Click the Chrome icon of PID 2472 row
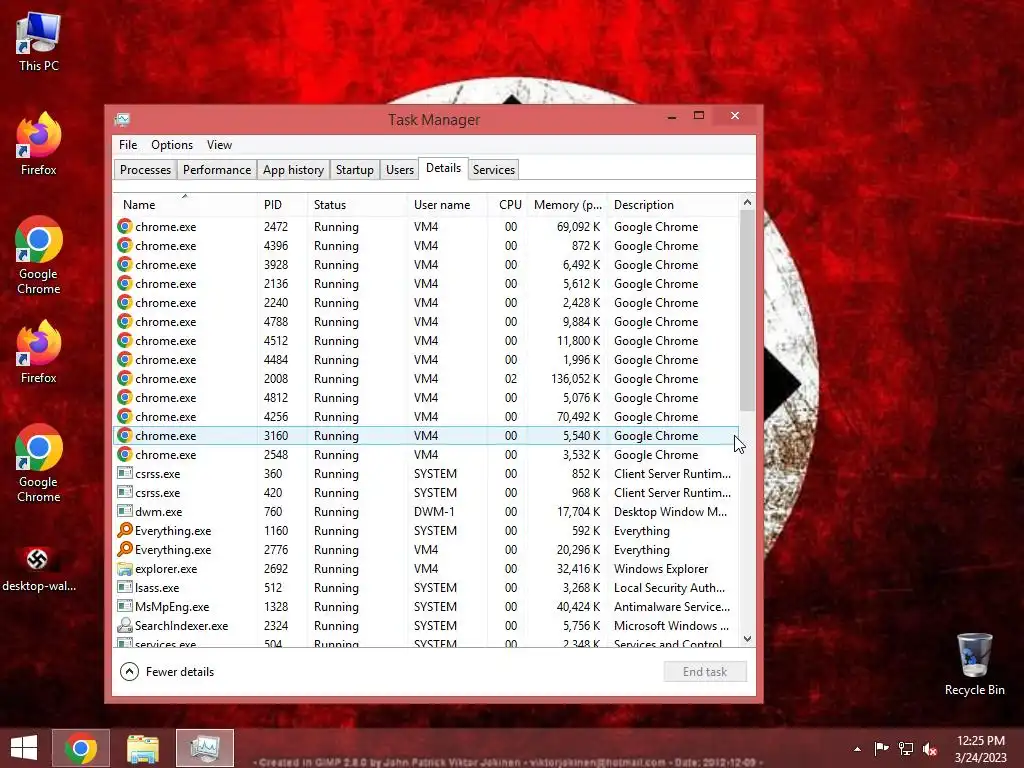This screenshot has width=1024, height=768. pyautogui.click(x=125, y=227)
